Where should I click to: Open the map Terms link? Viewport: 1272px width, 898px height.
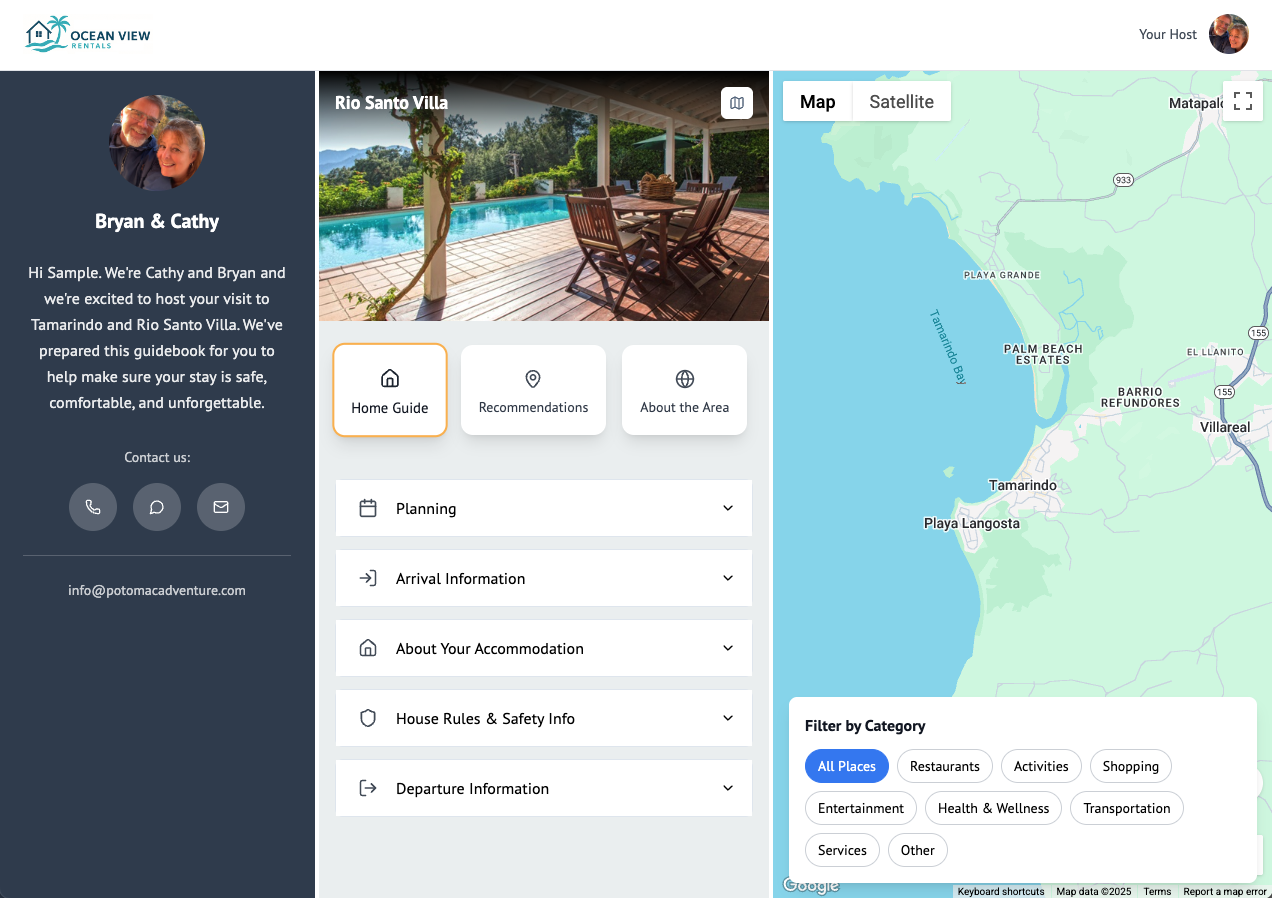(x=1158, y=891)
